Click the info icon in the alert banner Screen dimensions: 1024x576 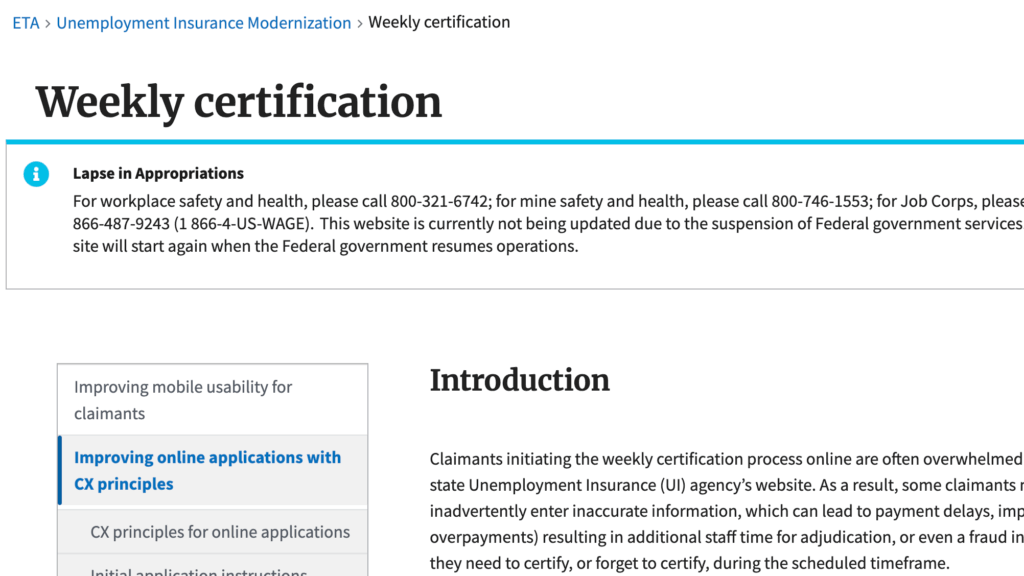click(36, 174)
